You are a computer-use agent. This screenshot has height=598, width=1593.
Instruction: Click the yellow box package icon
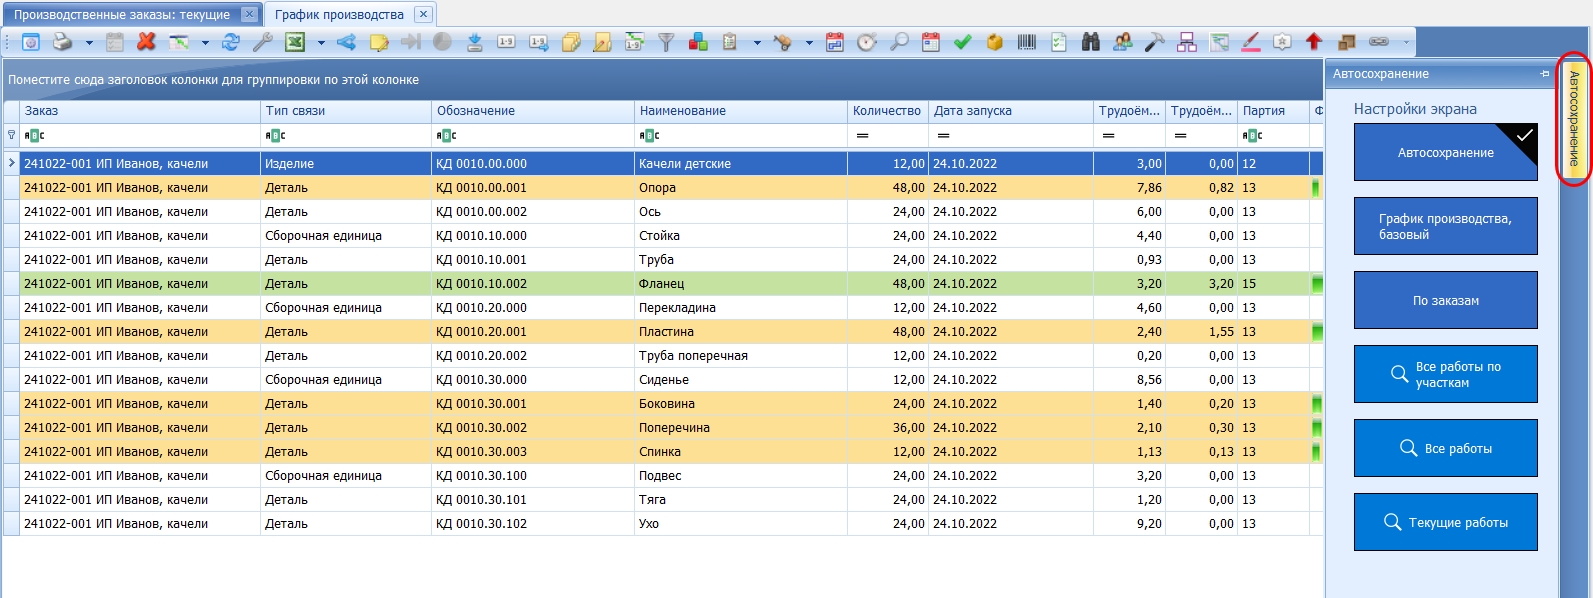click(995, 42)
